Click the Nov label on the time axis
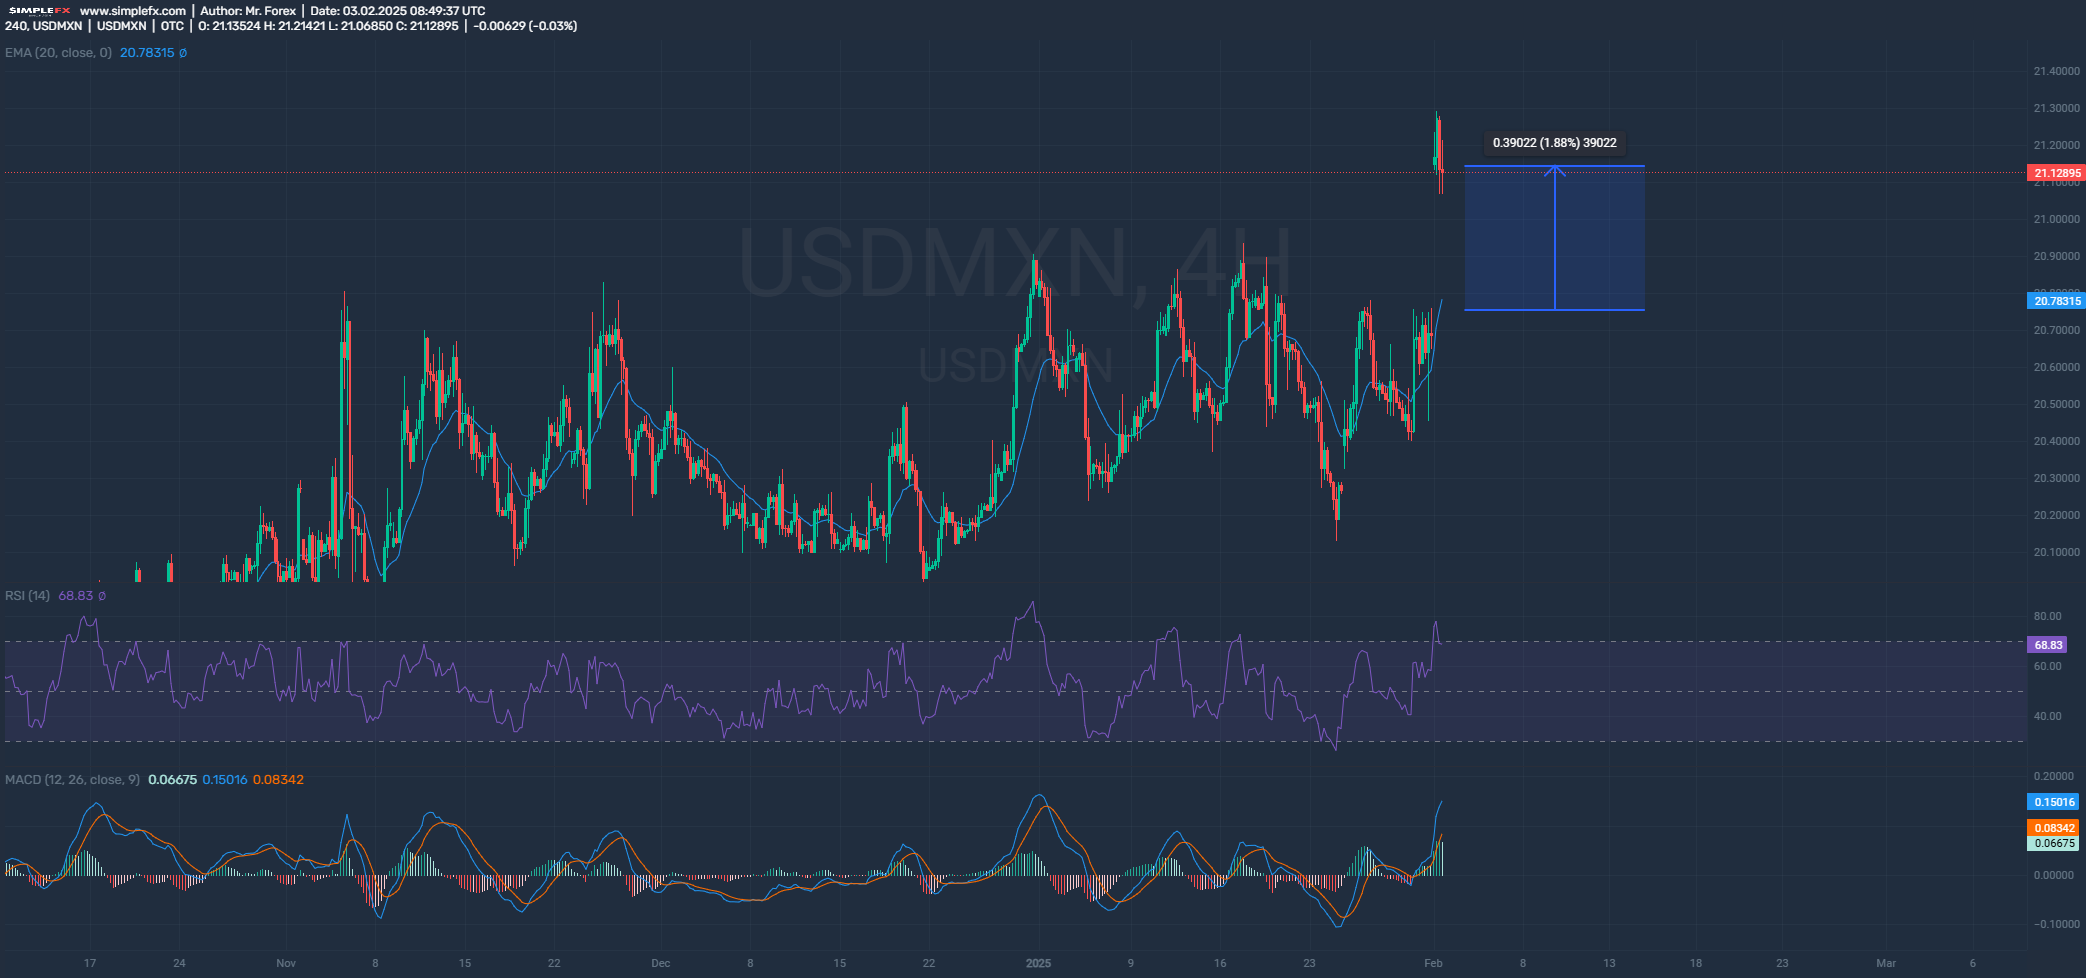The image size is (2086, 978). coord(286,964)
